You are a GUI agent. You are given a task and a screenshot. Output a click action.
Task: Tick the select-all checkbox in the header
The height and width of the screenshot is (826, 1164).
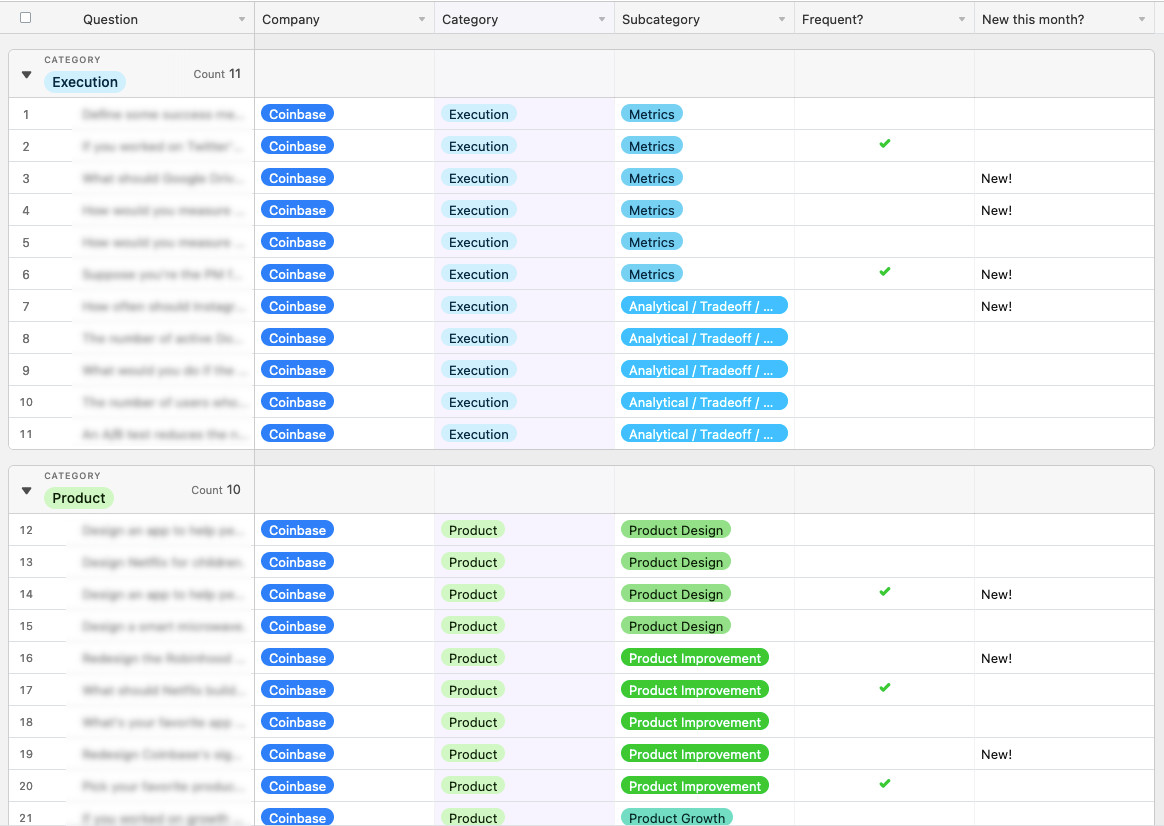[x=26, y=18]
